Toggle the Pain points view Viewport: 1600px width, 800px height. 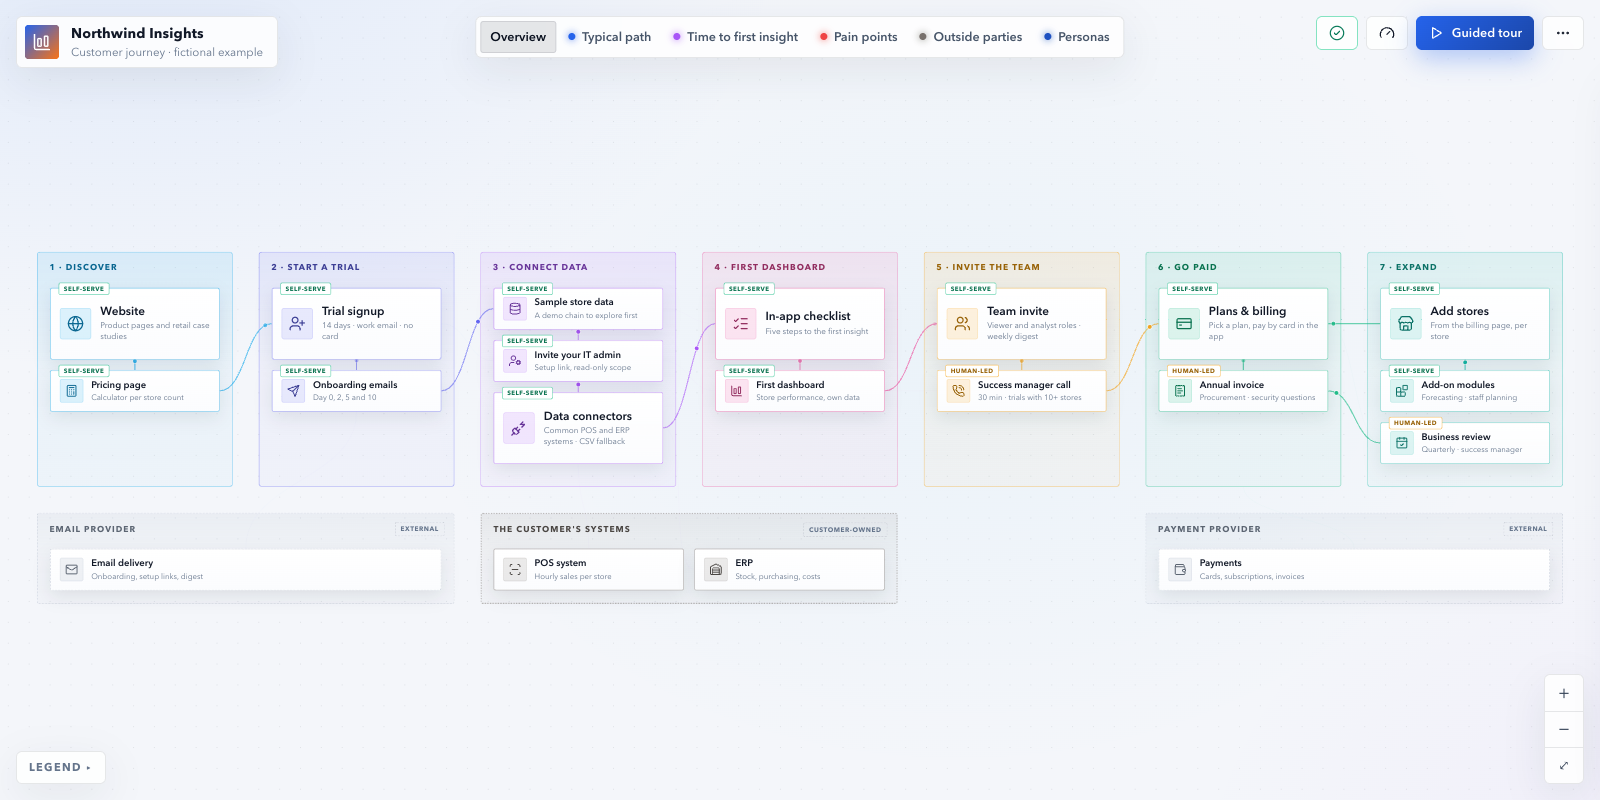[x=858, y=37]
